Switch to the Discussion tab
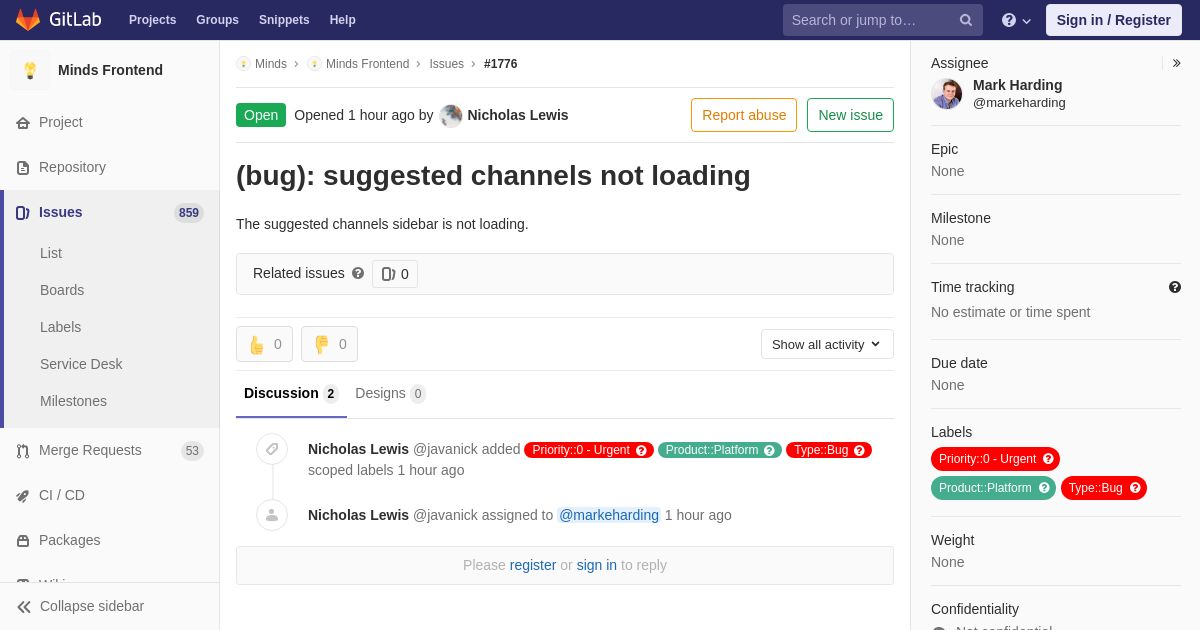The image size is (1200, 630). pos(291,394)
